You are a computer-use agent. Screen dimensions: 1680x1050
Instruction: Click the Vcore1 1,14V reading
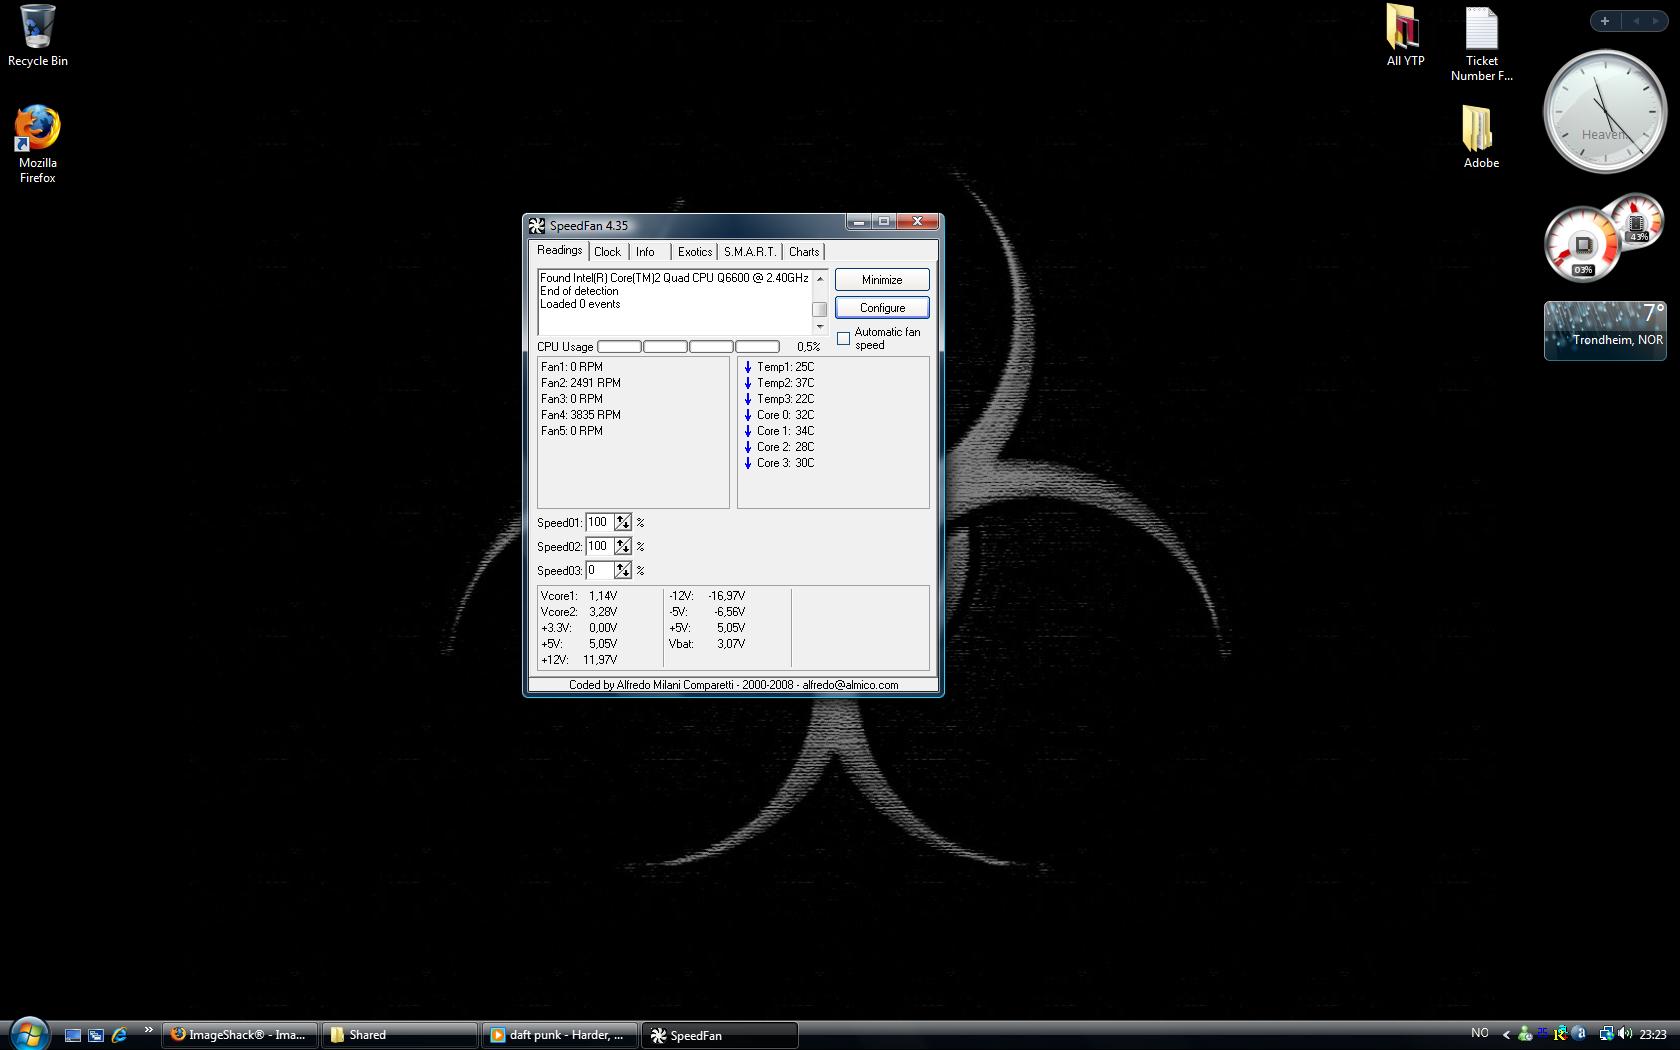coord(579,596)
